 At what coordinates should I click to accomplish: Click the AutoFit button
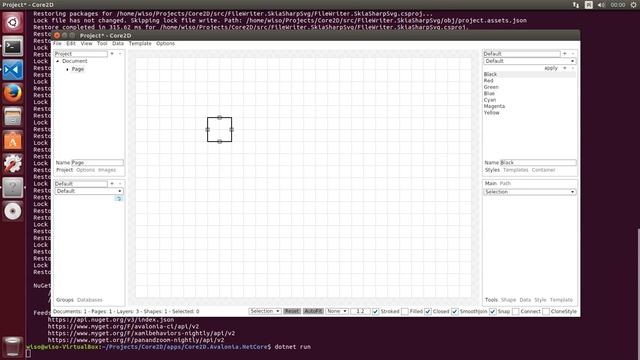(x=313, y=311)
